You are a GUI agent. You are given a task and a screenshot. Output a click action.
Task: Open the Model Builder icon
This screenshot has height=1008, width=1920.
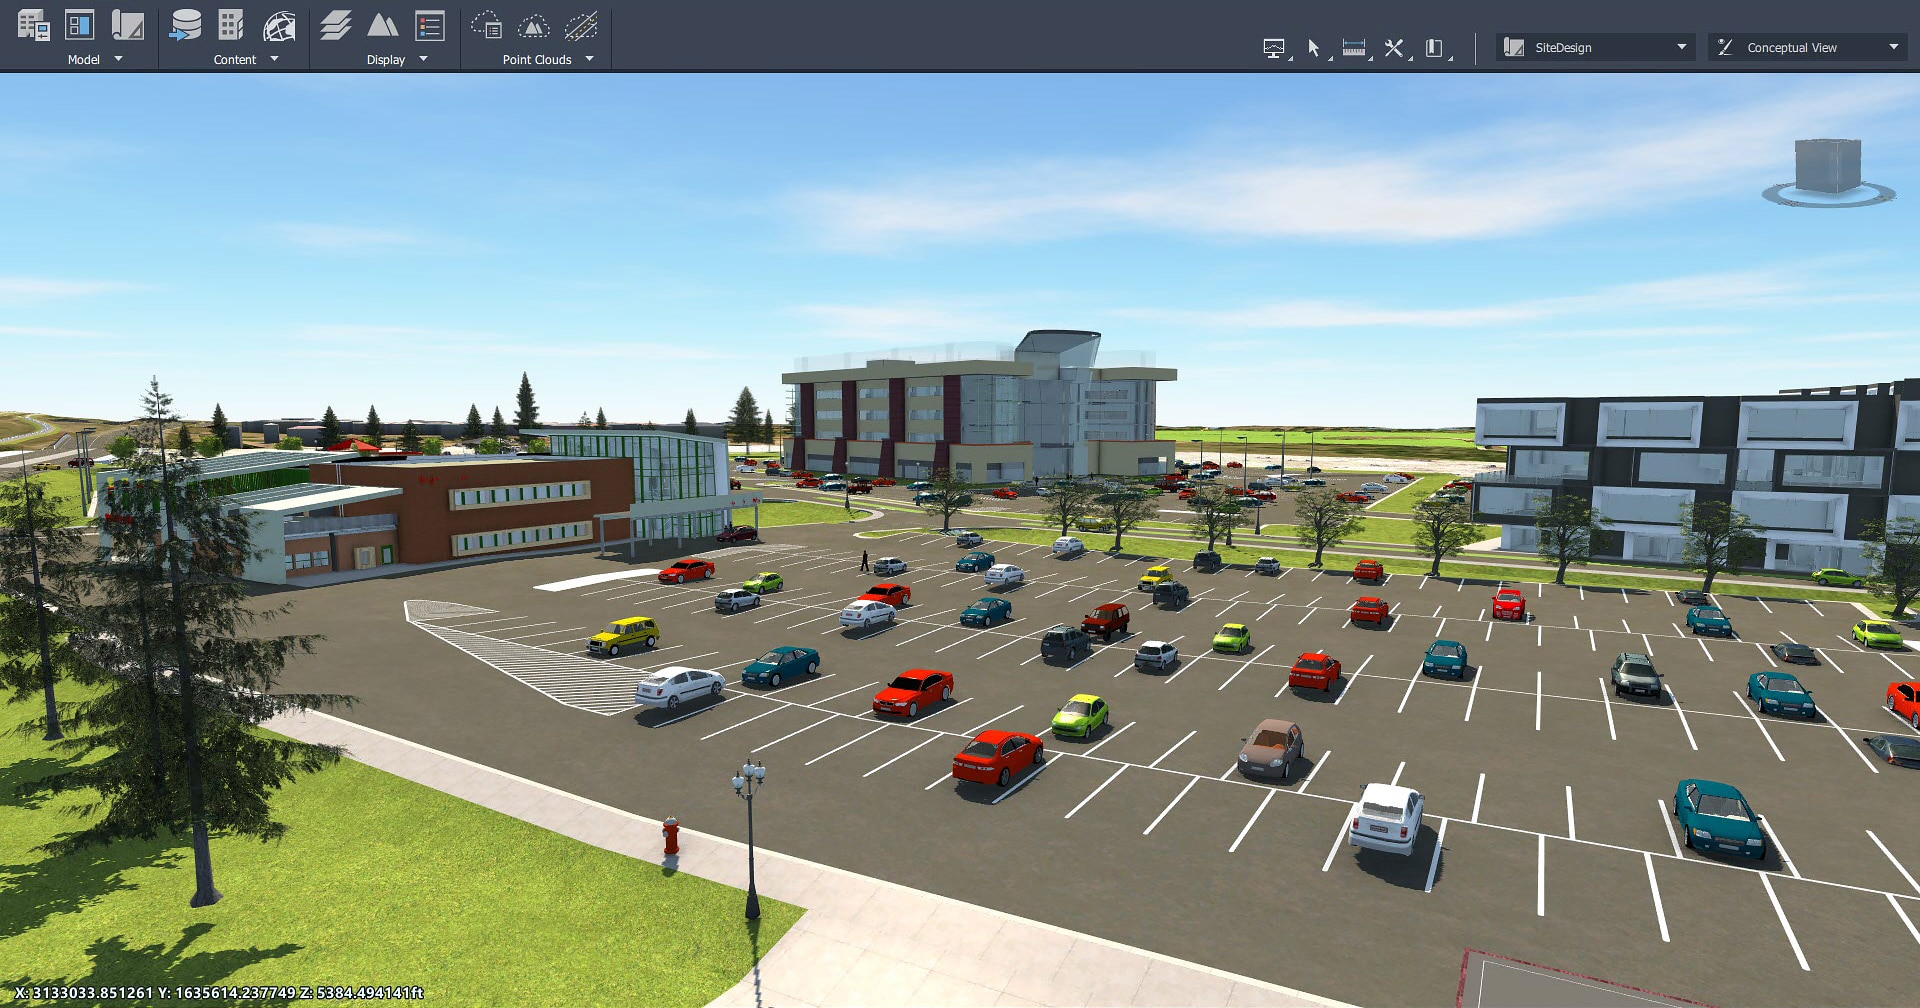pyautogui.click(x=33, y=26)
